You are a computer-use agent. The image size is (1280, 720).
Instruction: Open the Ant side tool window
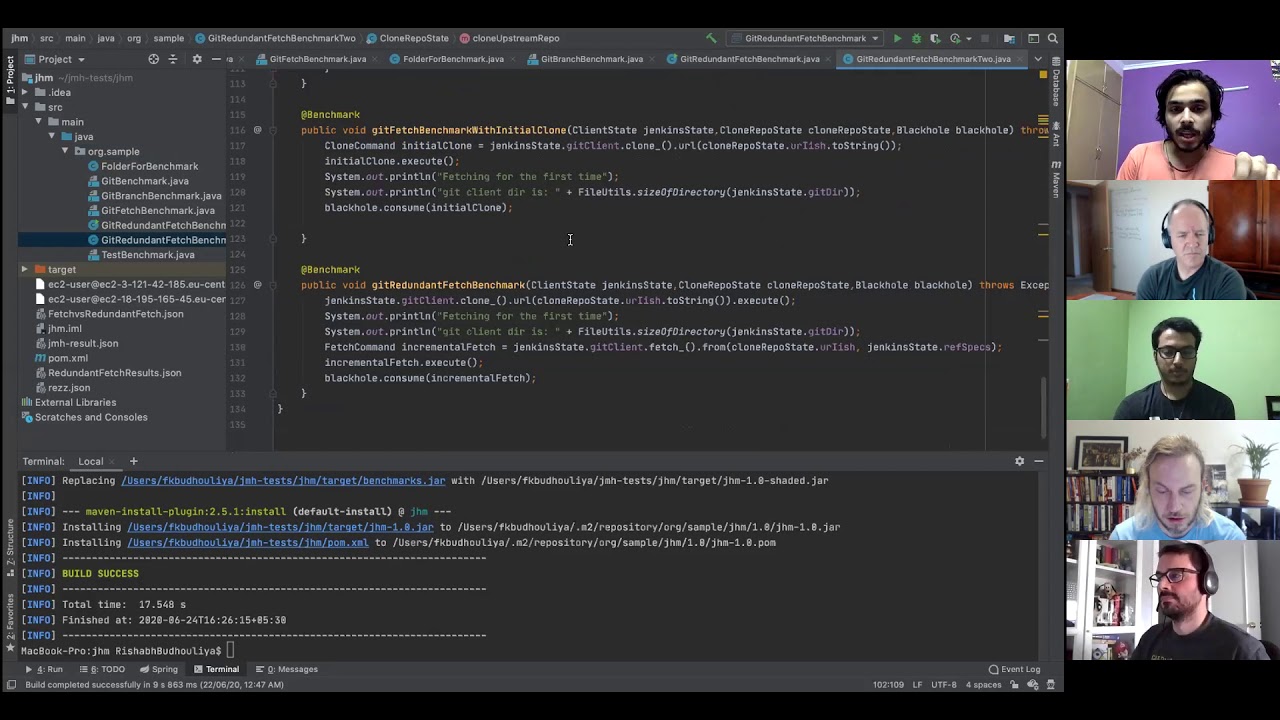(x=1056, y=136)
